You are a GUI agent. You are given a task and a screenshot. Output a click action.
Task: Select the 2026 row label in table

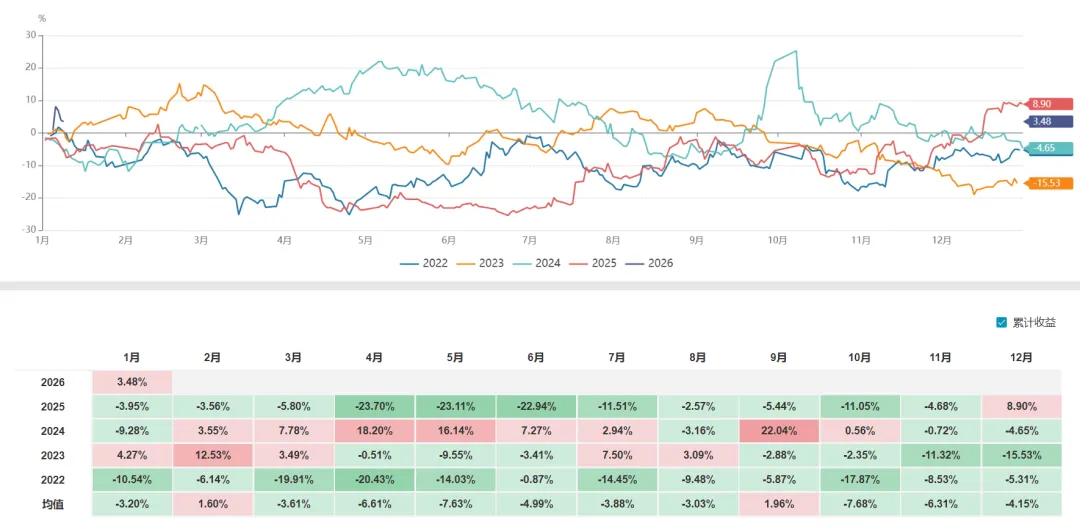[53, 382]
